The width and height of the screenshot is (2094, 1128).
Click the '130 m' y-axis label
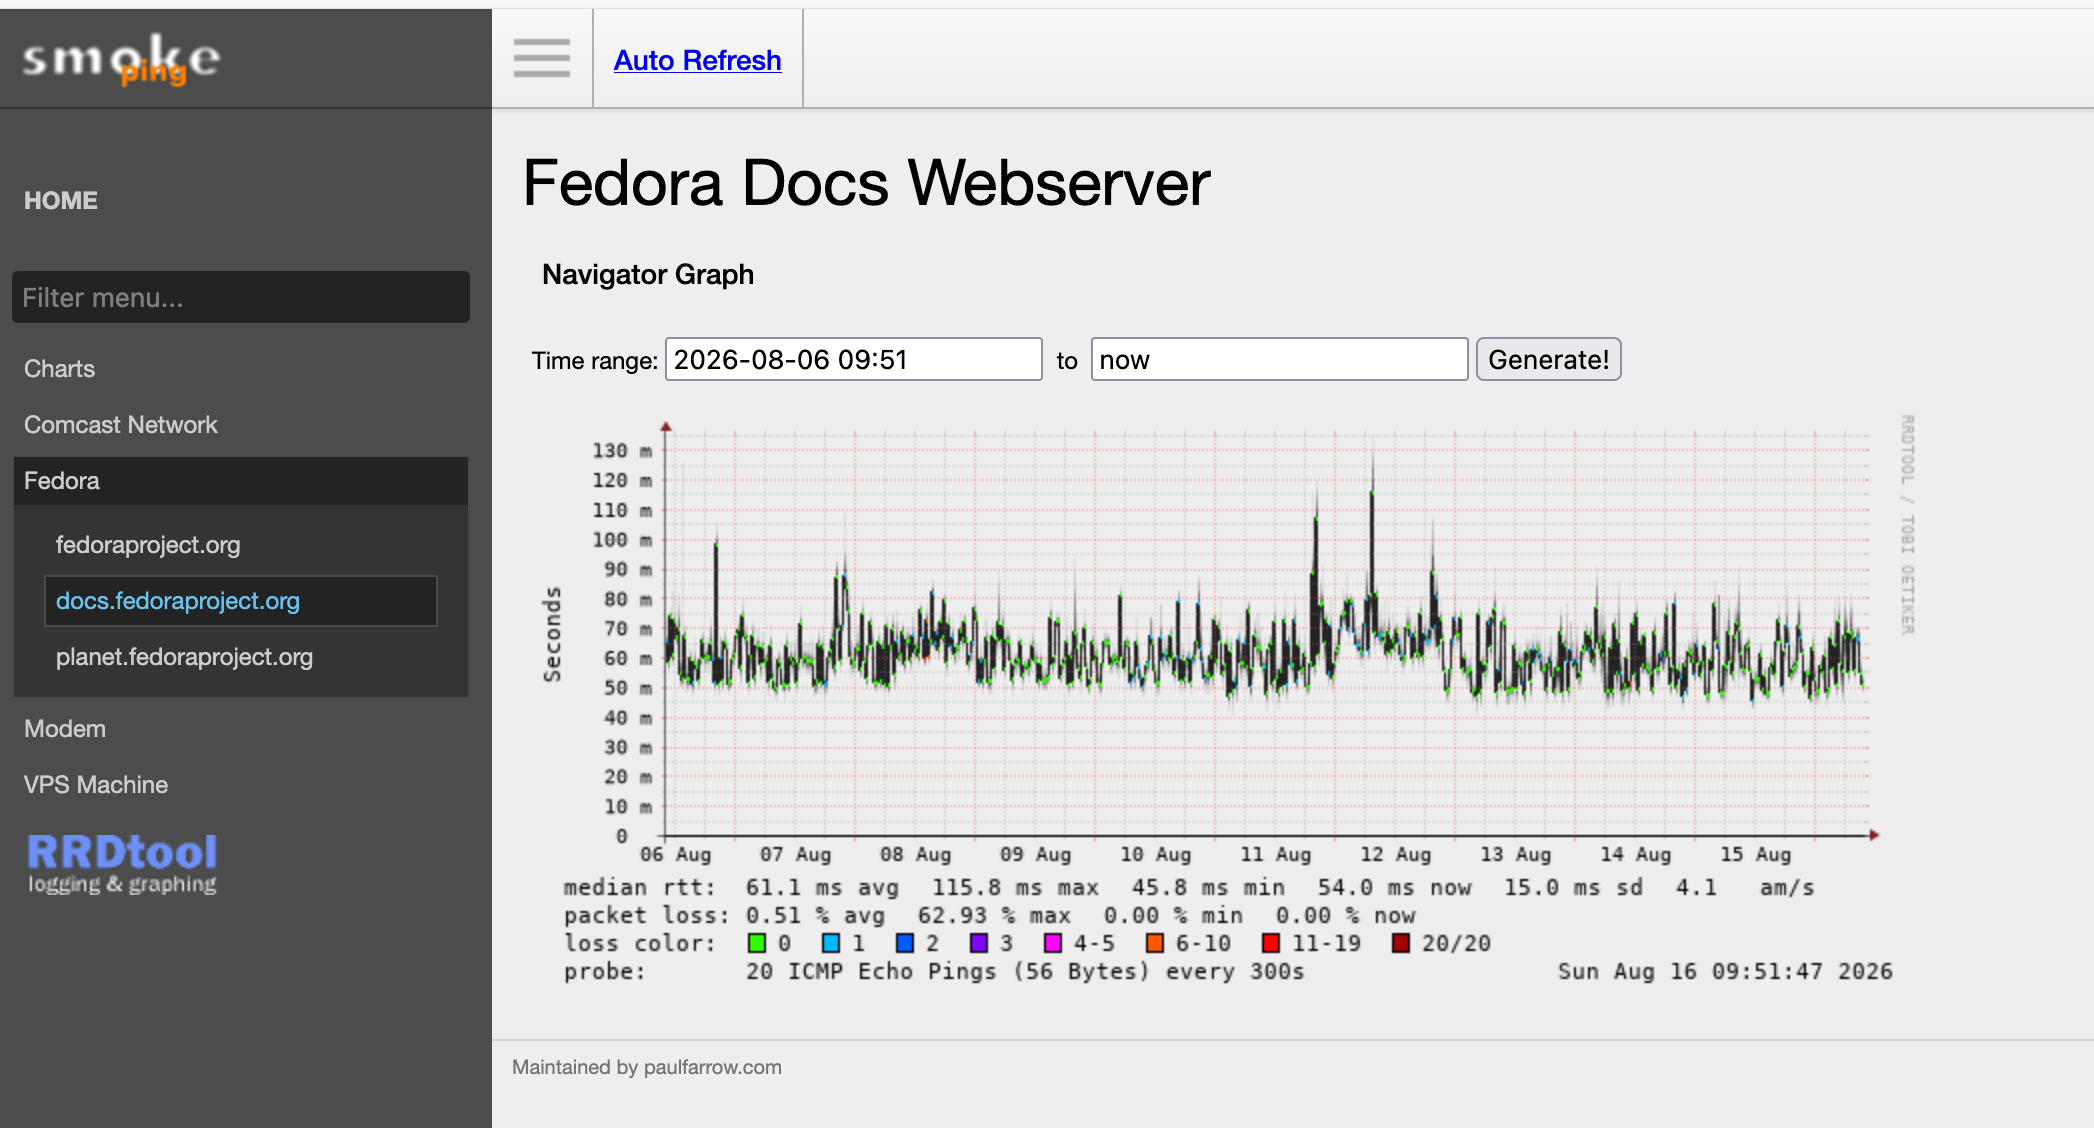click(x=622, y=451)
